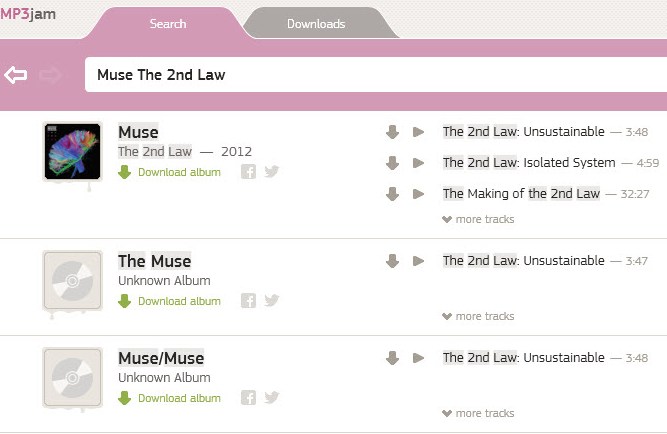Viewport: 667px width, 434px height.
Task: Play Muse/Muse track Unsustainable
Action: coord(419,358)
